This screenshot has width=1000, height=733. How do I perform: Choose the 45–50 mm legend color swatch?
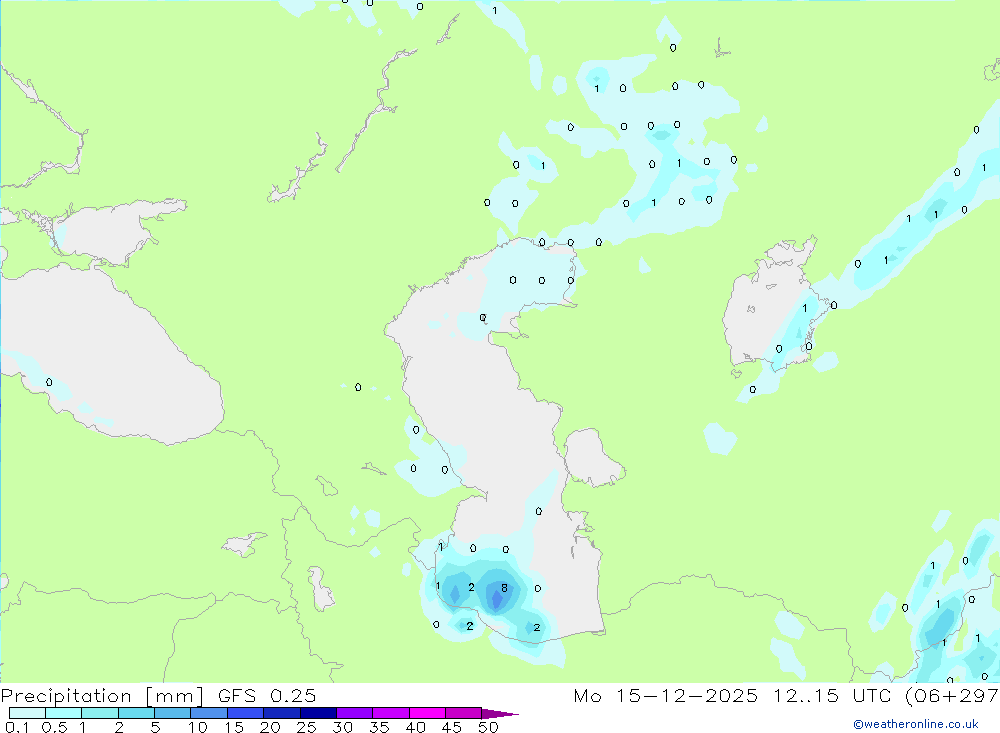(464, 713)
